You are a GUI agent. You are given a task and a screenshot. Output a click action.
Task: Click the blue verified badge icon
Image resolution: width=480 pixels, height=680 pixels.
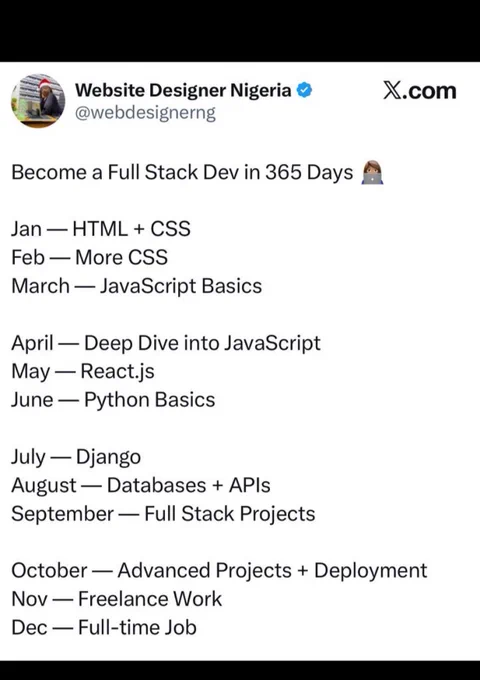click(304, 90)
